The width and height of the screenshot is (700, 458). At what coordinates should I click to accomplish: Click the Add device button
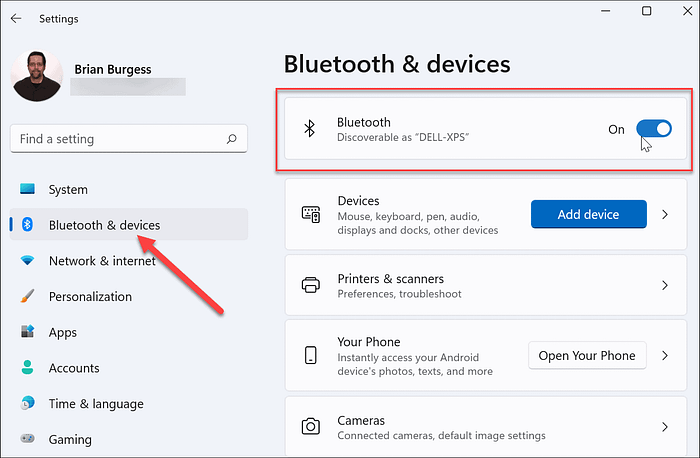pyautogui.click(x=588, y=214)
